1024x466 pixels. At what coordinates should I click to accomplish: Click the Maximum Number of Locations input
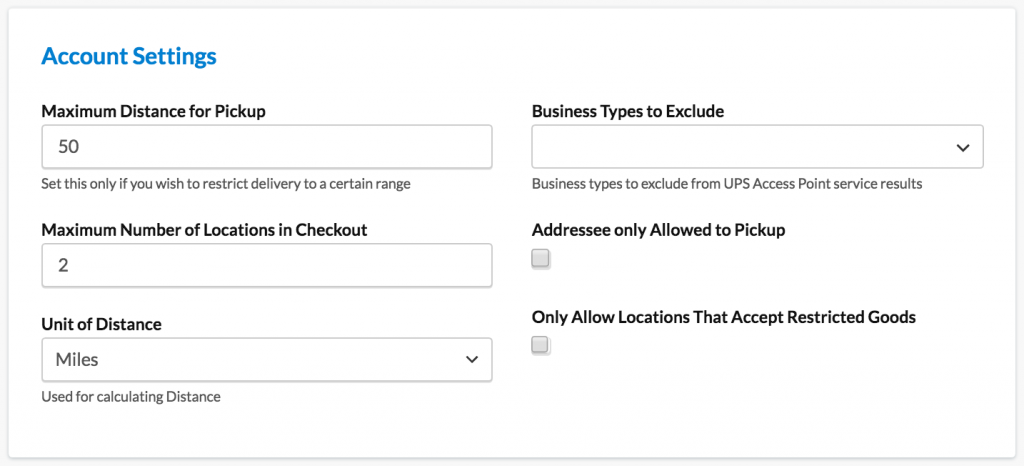pyautogui.click(x=266, y=266)
